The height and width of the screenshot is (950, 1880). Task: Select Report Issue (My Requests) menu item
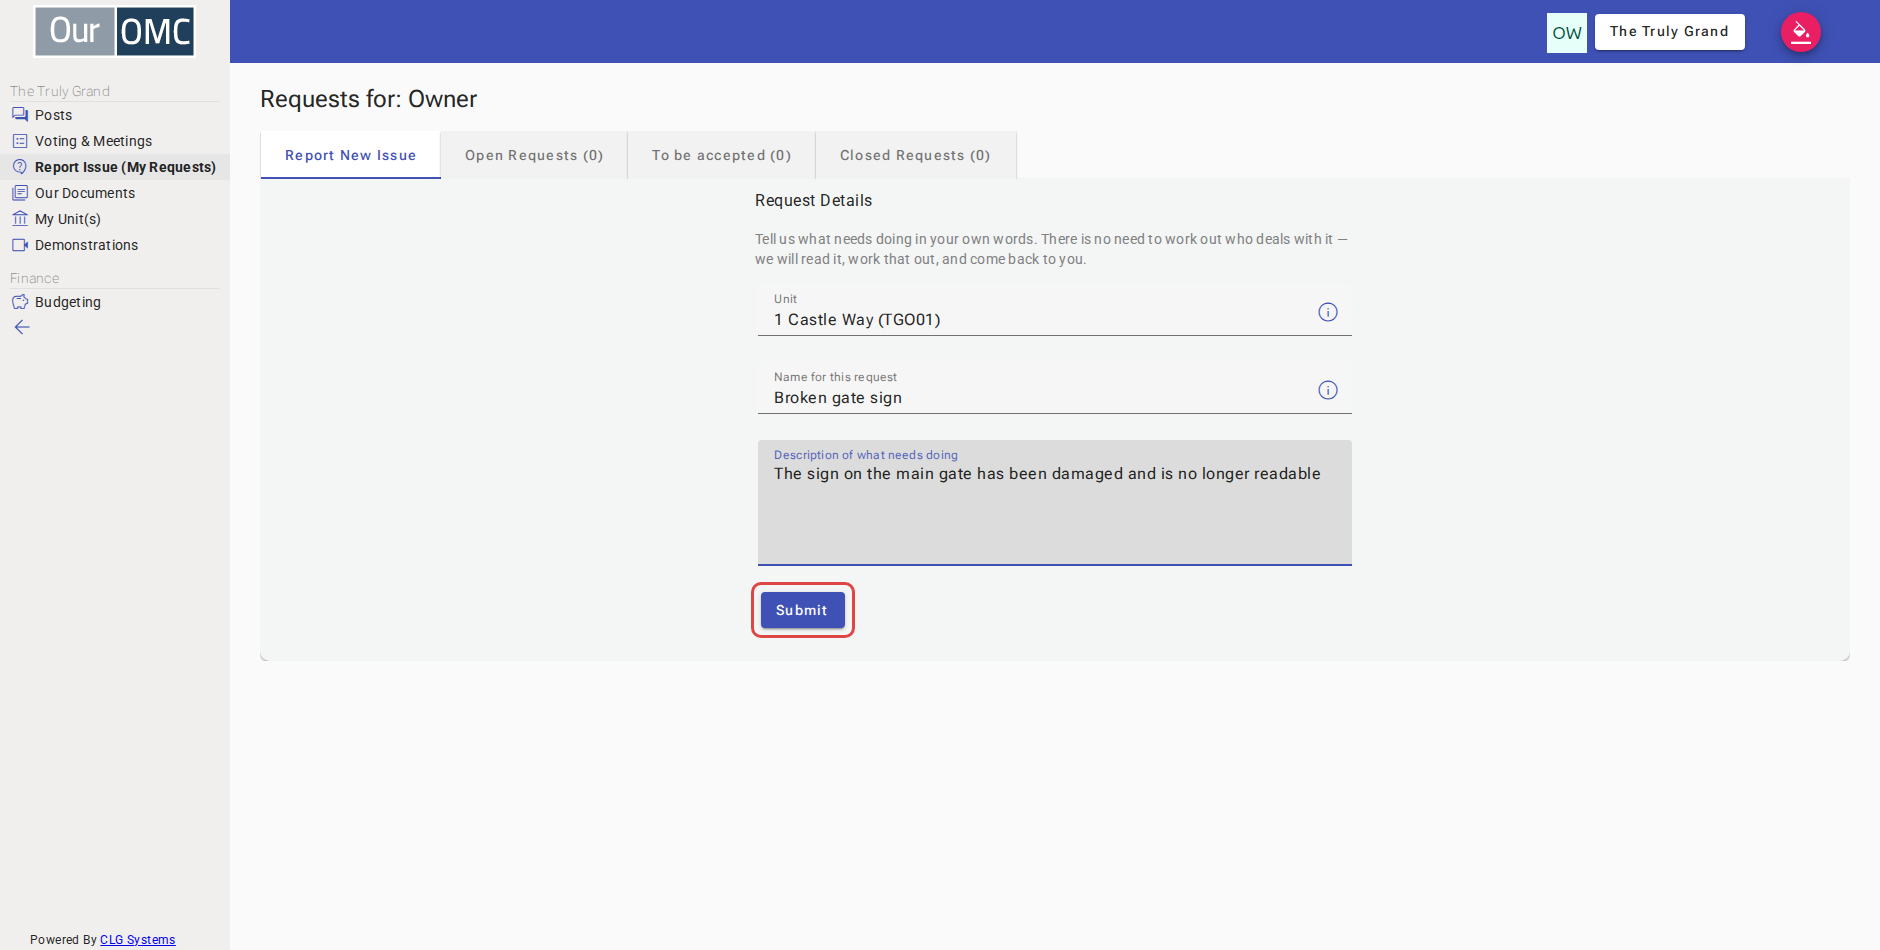point(115,167)
